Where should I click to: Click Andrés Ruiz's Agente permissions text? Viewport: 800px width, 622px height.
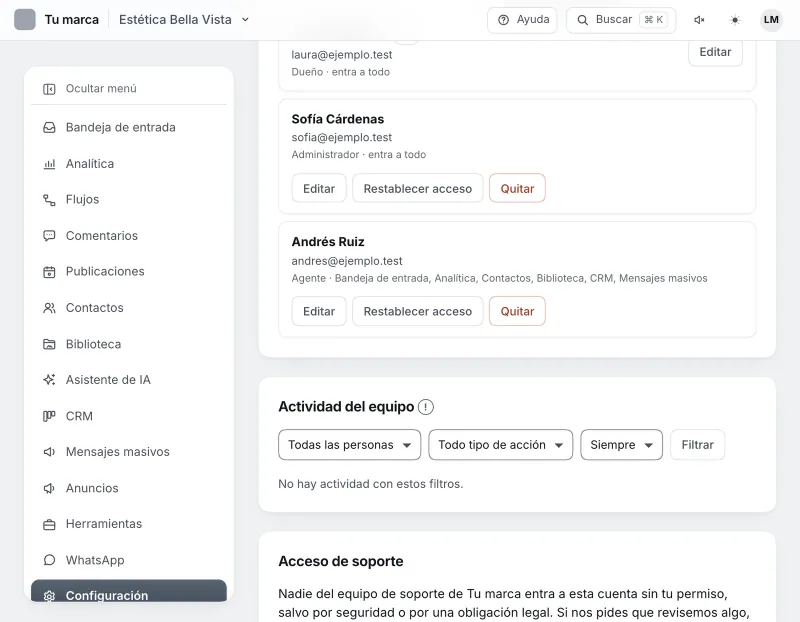tap(499, 278)
